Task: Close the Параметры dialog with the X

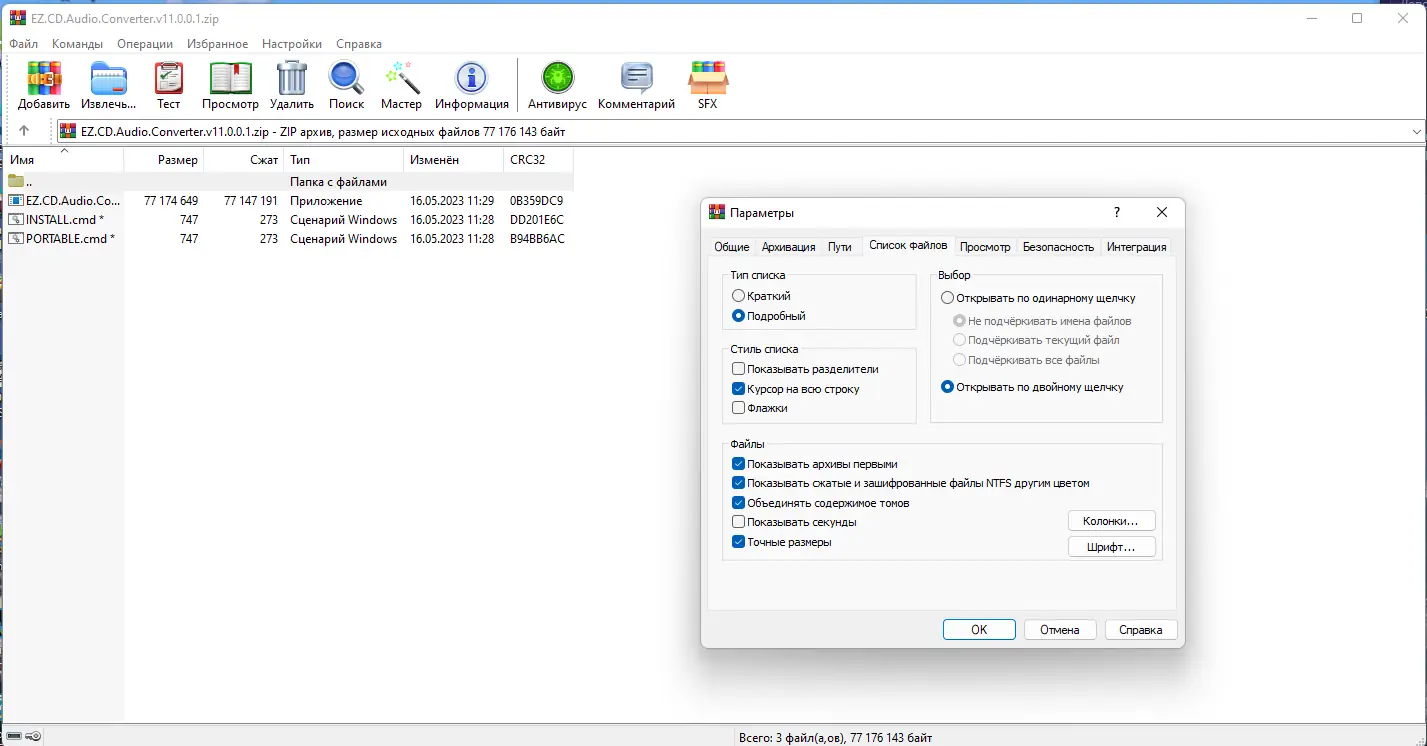Action: (1161, 212)
